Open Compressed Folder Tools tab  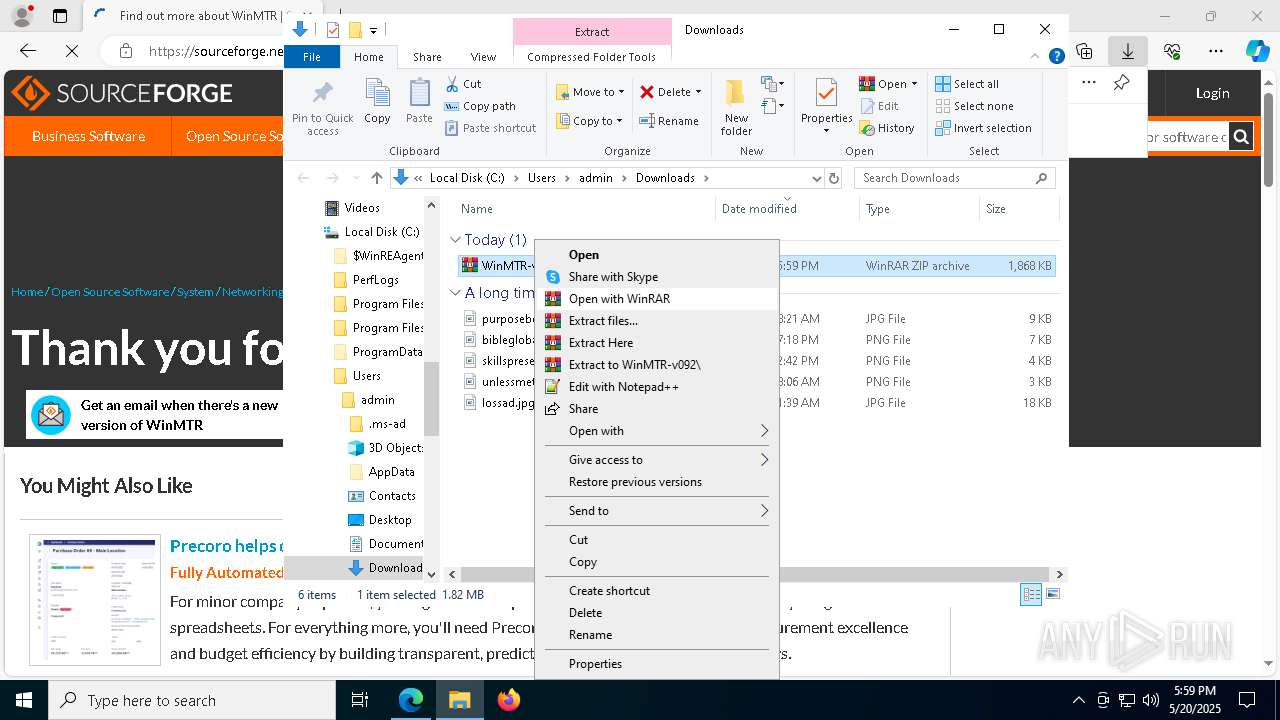[591, 57]
